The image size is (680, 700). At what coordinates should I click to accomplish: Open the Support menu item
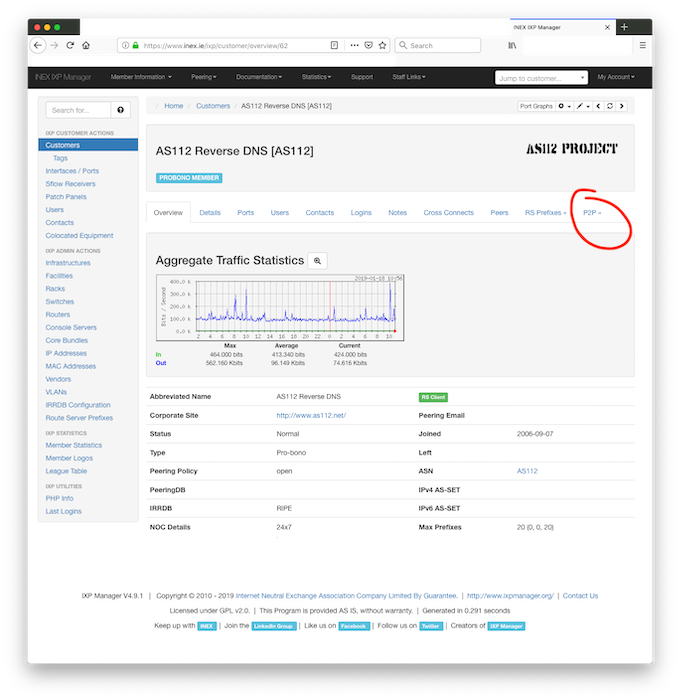pos(362,77)
